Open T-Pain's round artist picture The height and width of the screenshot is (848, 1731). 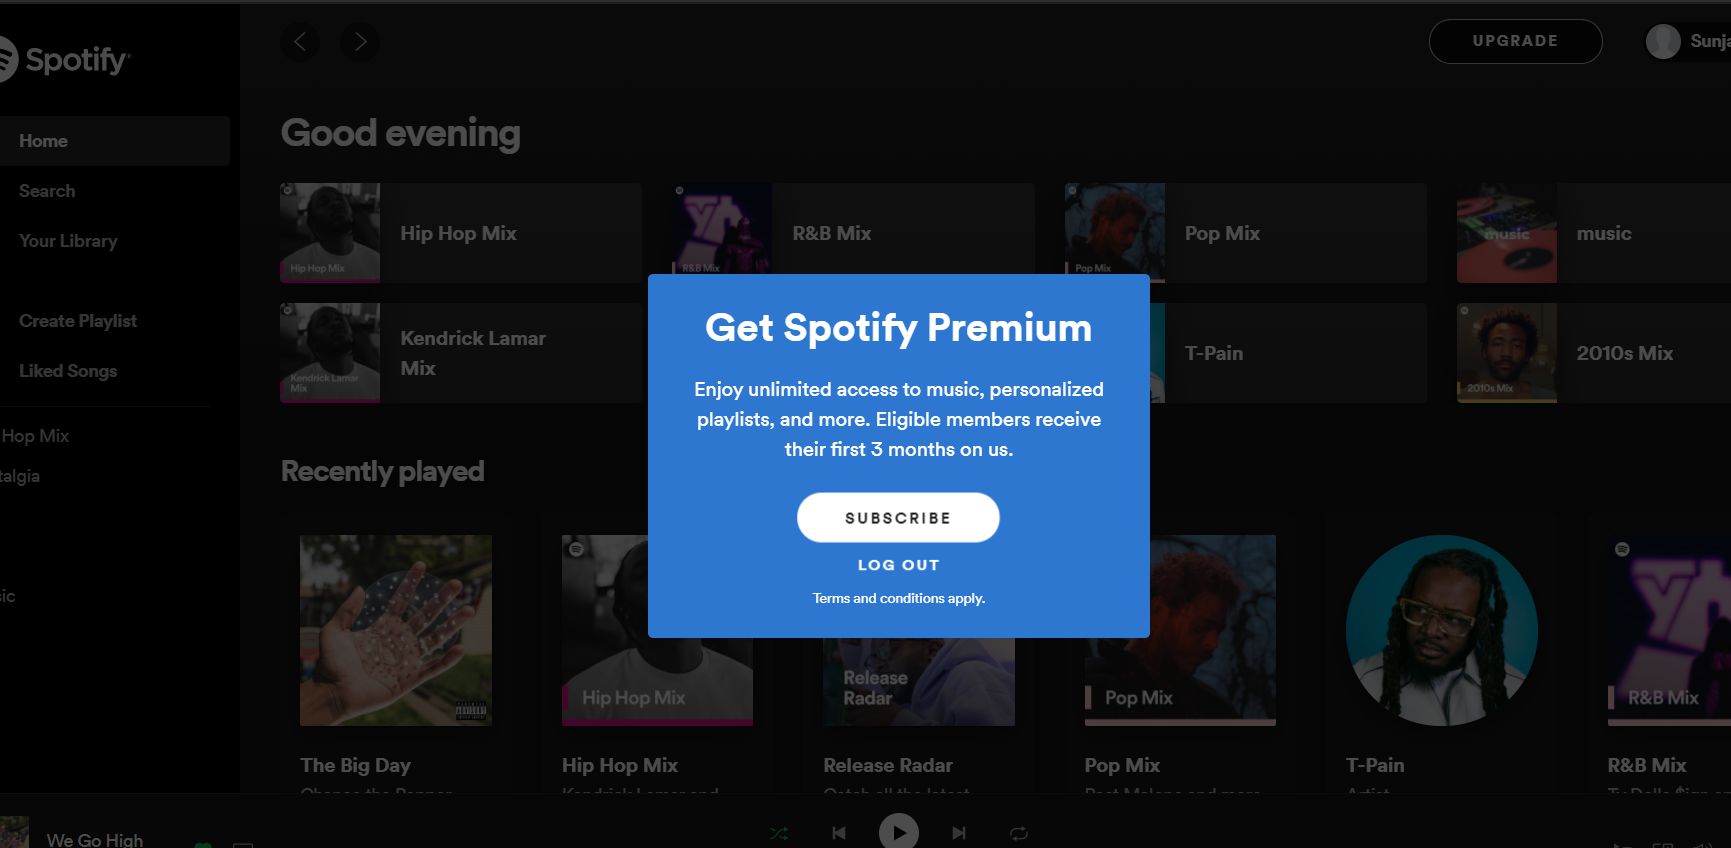click(x=1442, y=630)
